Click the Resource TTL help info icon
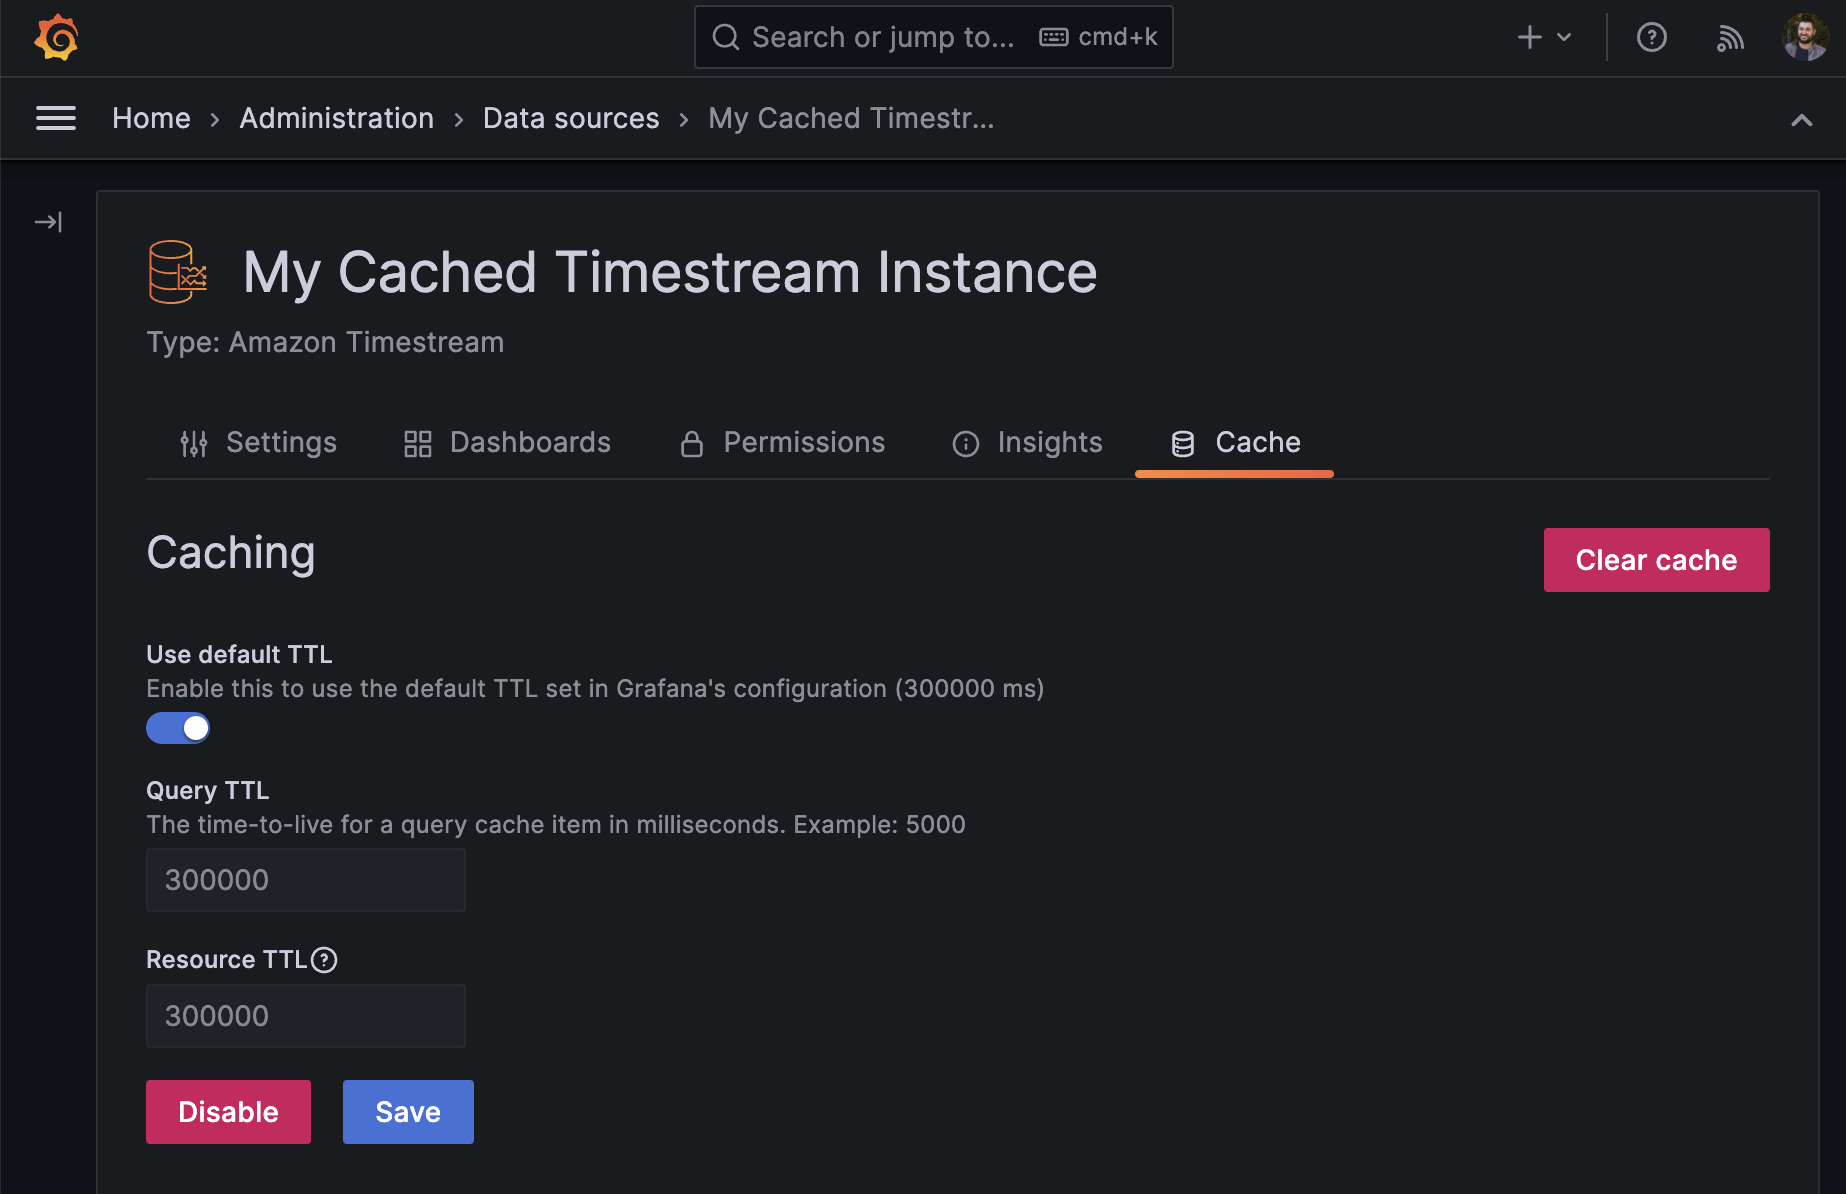The image size is (1846, 1194). pyautogui.click(x=324, y=960)
